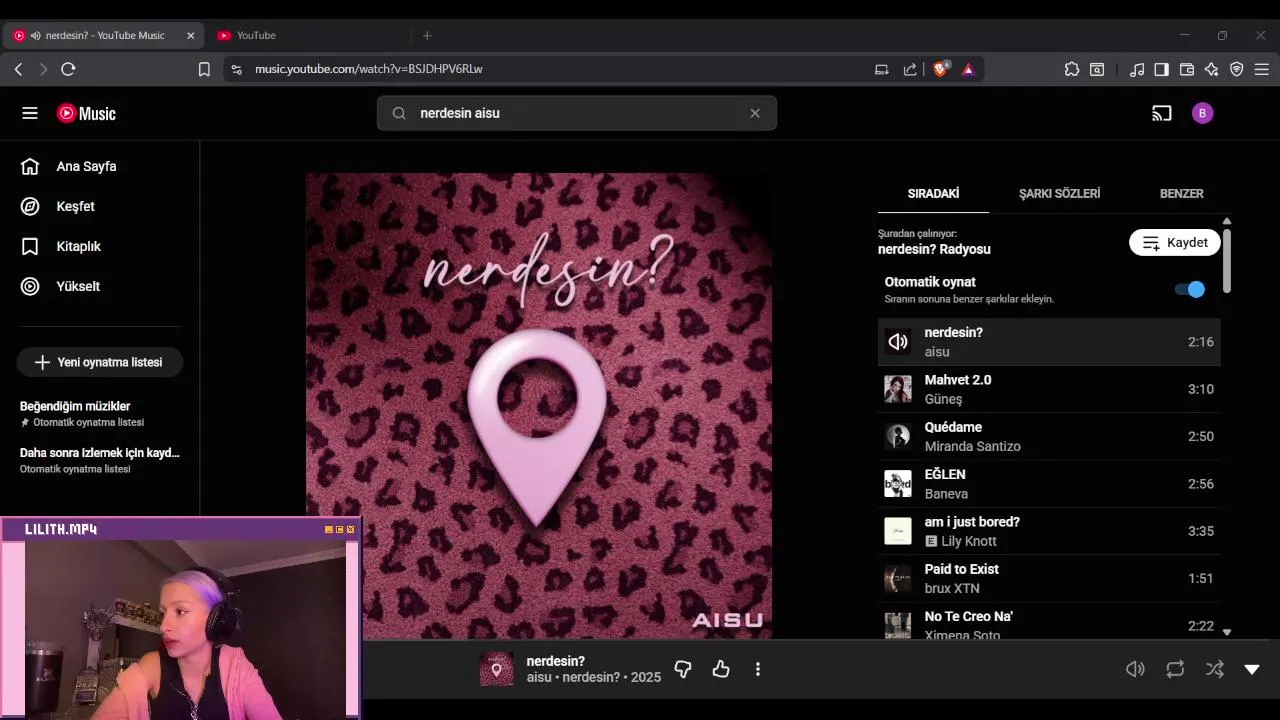
Task: Collapse the player page with down arrow
Action: click(1252, 669)
